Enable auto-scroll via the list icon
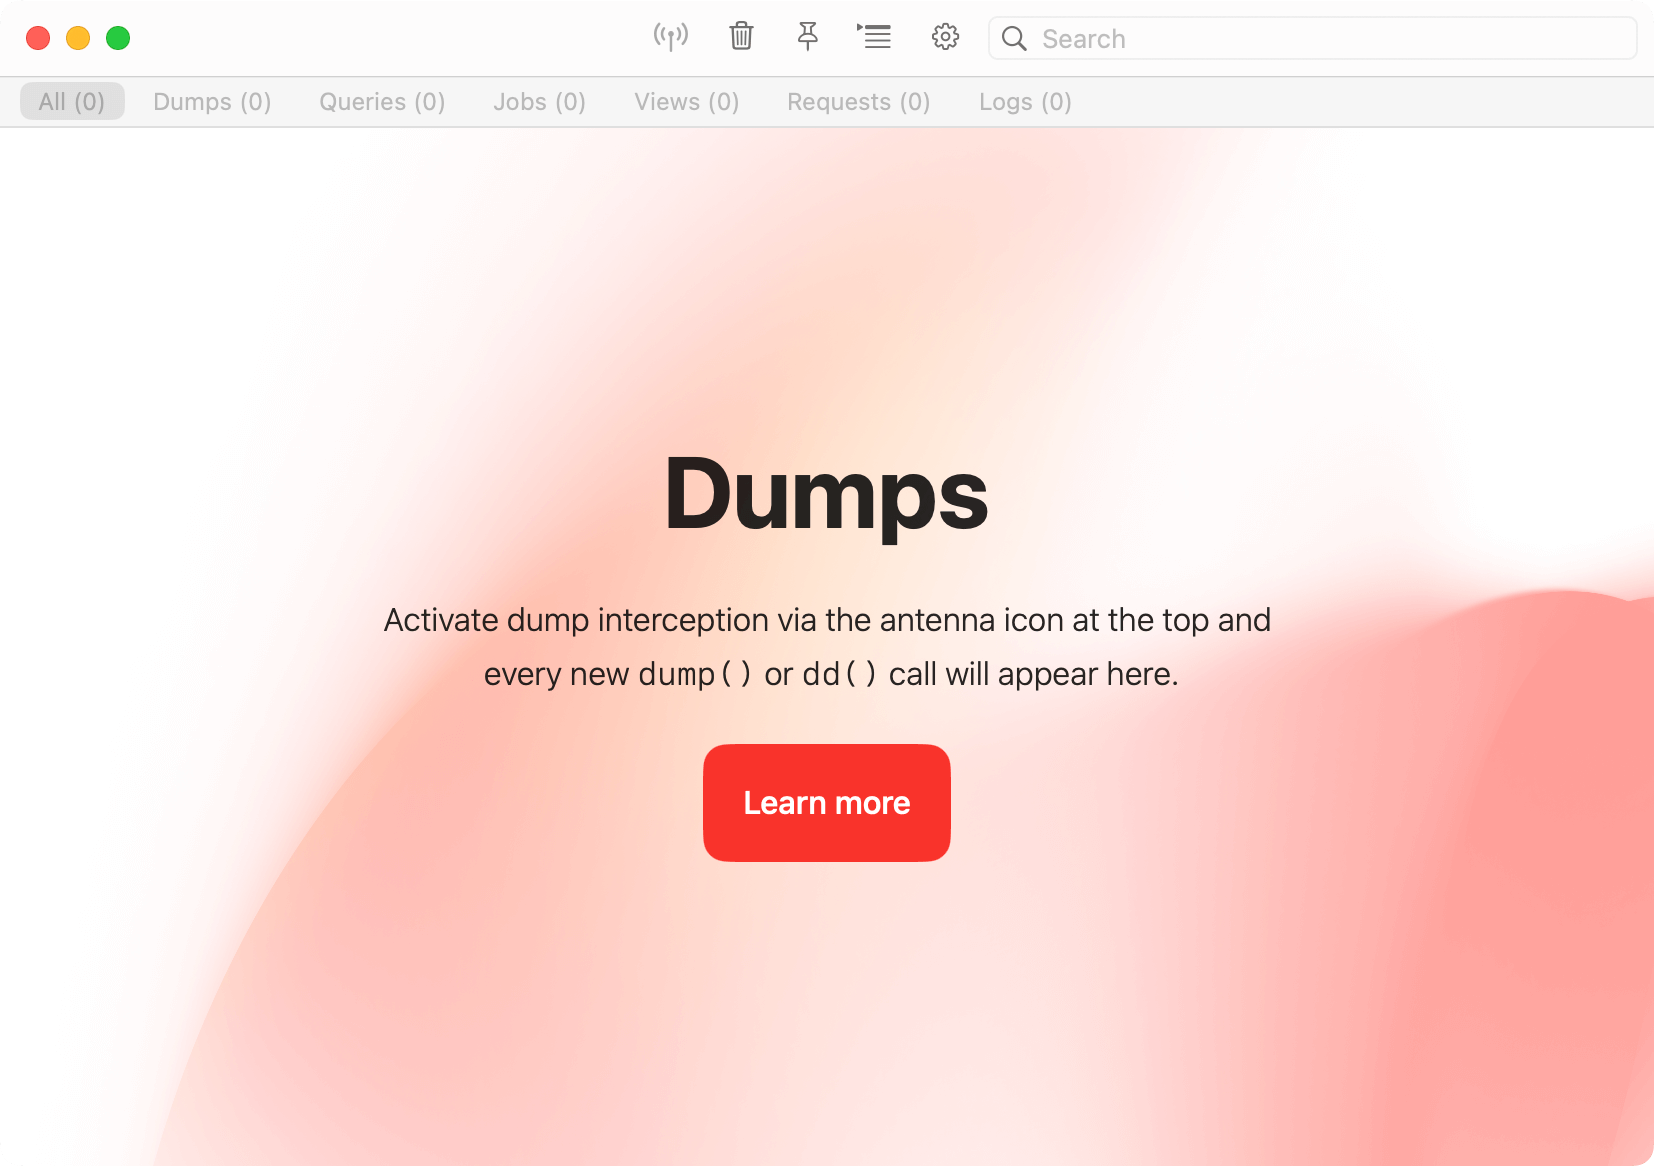Image resolution: width=1654 pixels, height=1166 pixels. [875, 37]
